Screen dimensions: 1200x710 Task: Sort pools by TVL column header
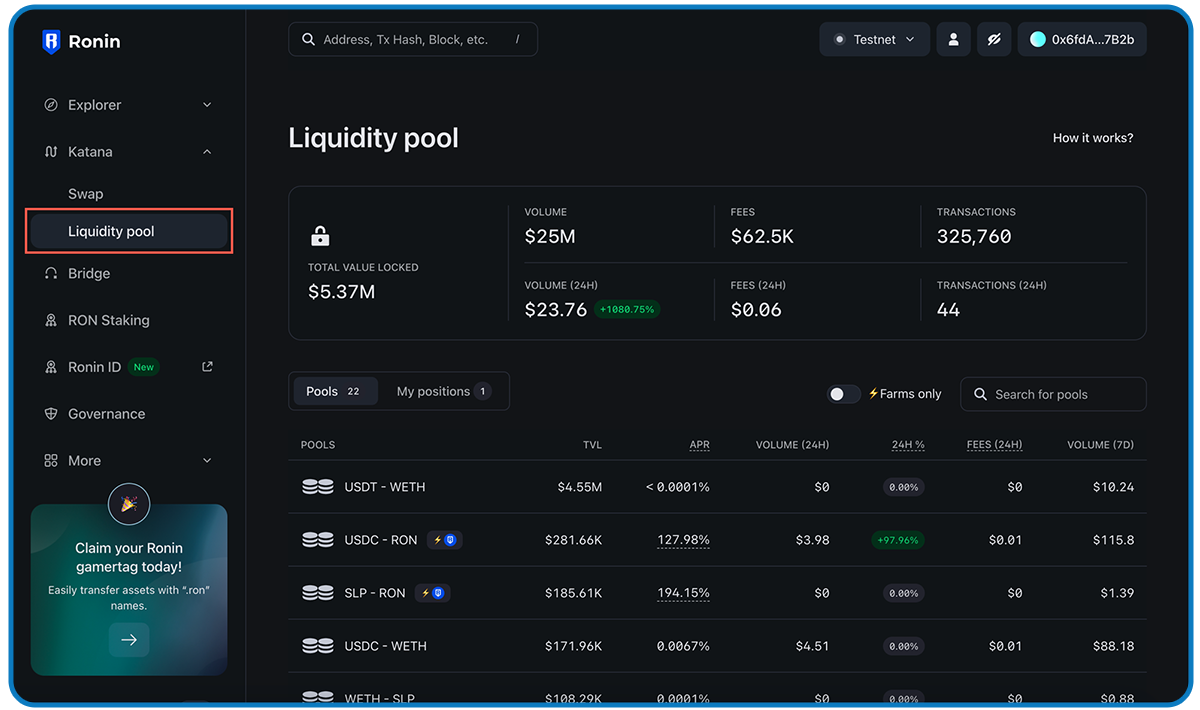pos(592,445)
